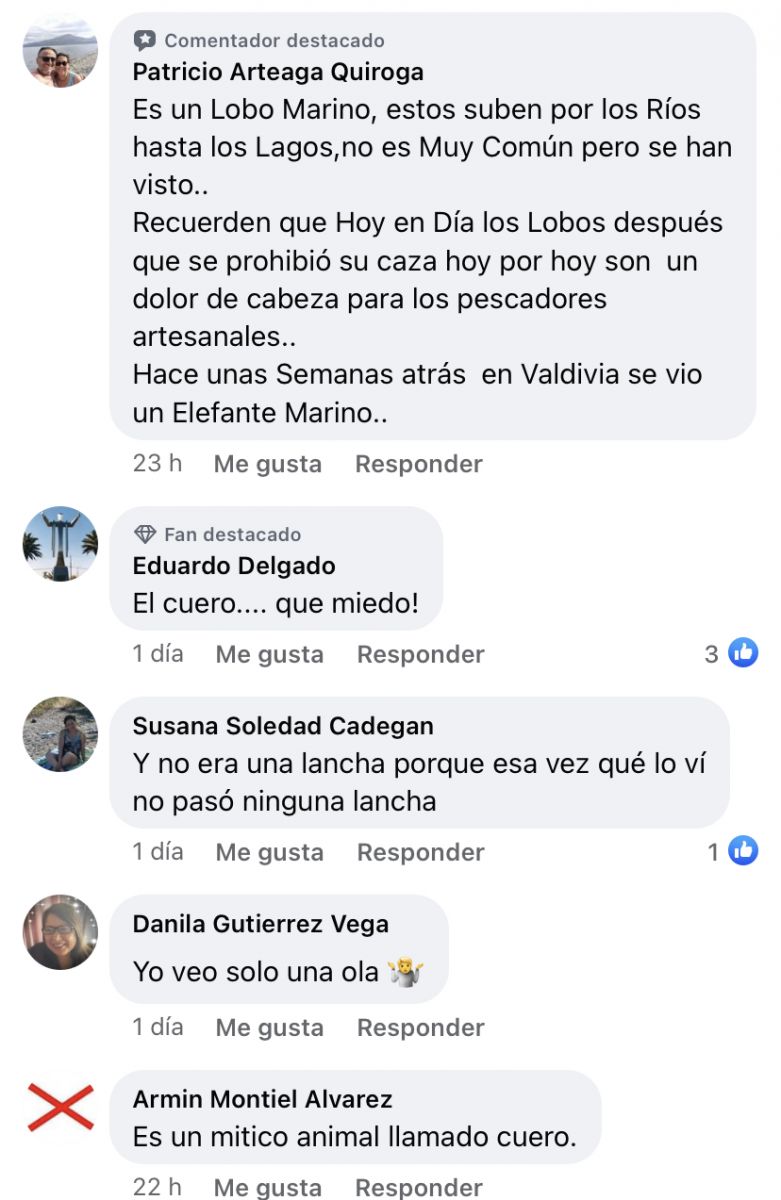This screenshot has width=781, height=1200.
Task: Open Danila Gutierrez Vega's profile name
Action: coord(261,924)
